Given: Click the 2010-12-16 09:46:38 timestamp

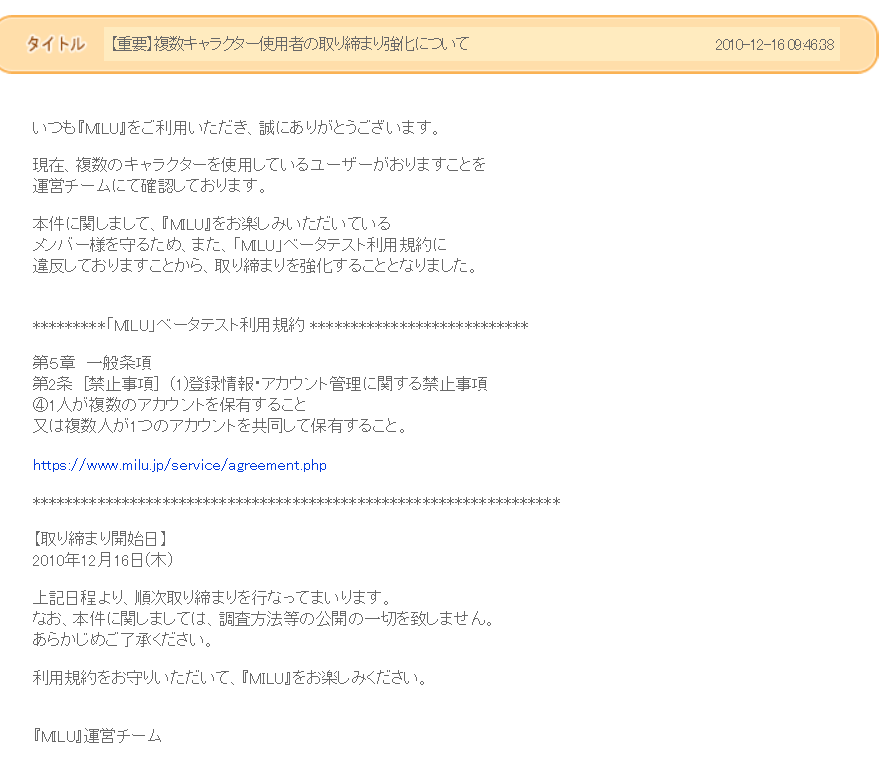Looking at the screenshot, I should [x=774, y=45].
